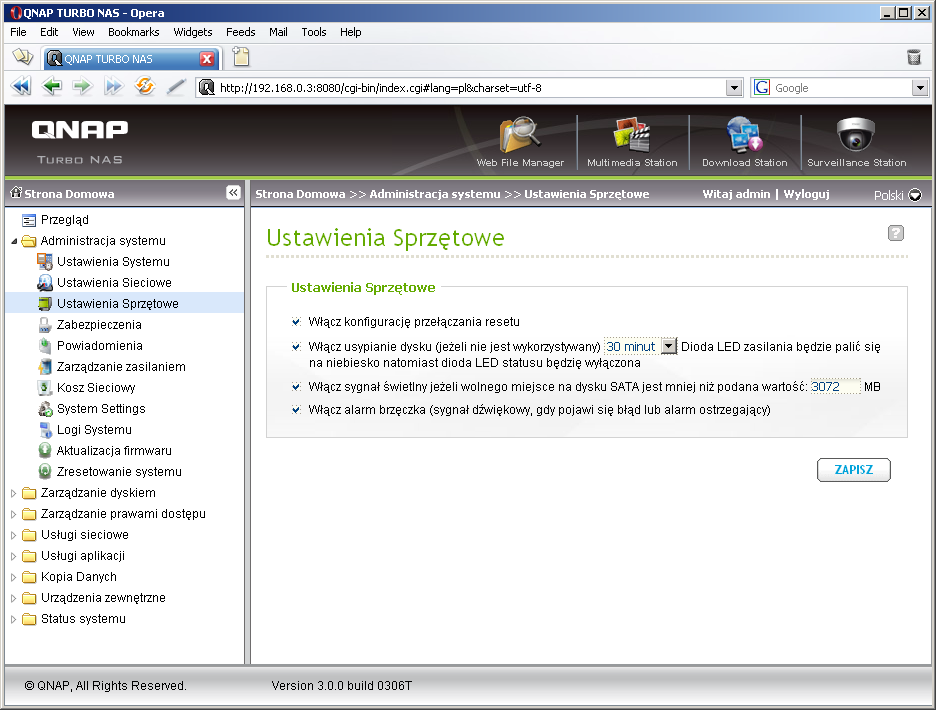Image resolution: width=936 pixels, height=710 pixels.
Task: Open the 30 minut standby time dropdown
Action: tap(641, 346)
